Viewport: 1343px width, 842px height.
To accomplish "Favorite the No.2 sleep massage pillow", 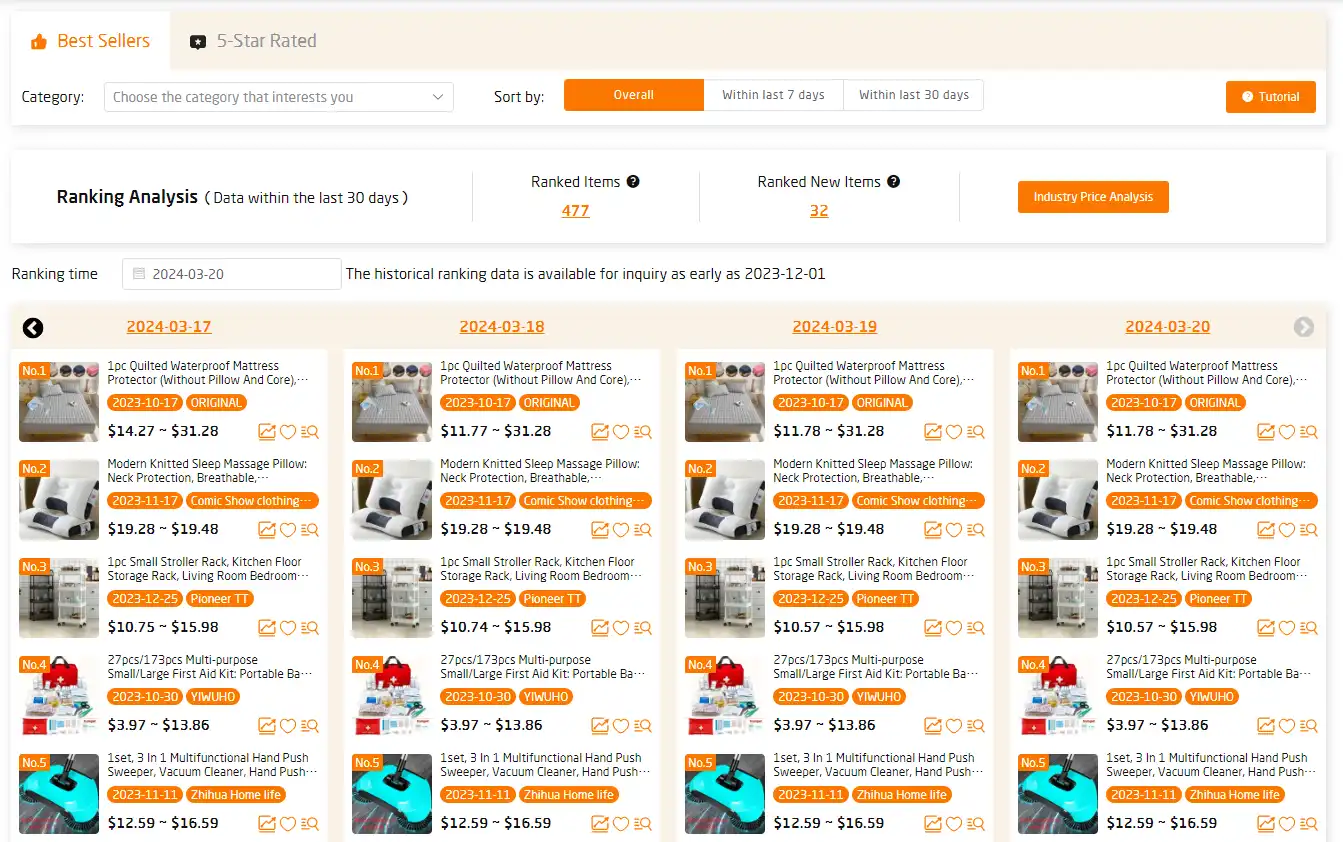I will [289, 530].
